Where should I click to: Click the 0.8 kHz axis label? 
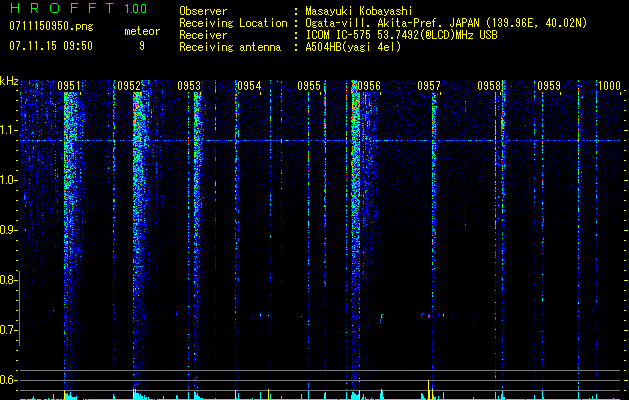click(8, 280)
